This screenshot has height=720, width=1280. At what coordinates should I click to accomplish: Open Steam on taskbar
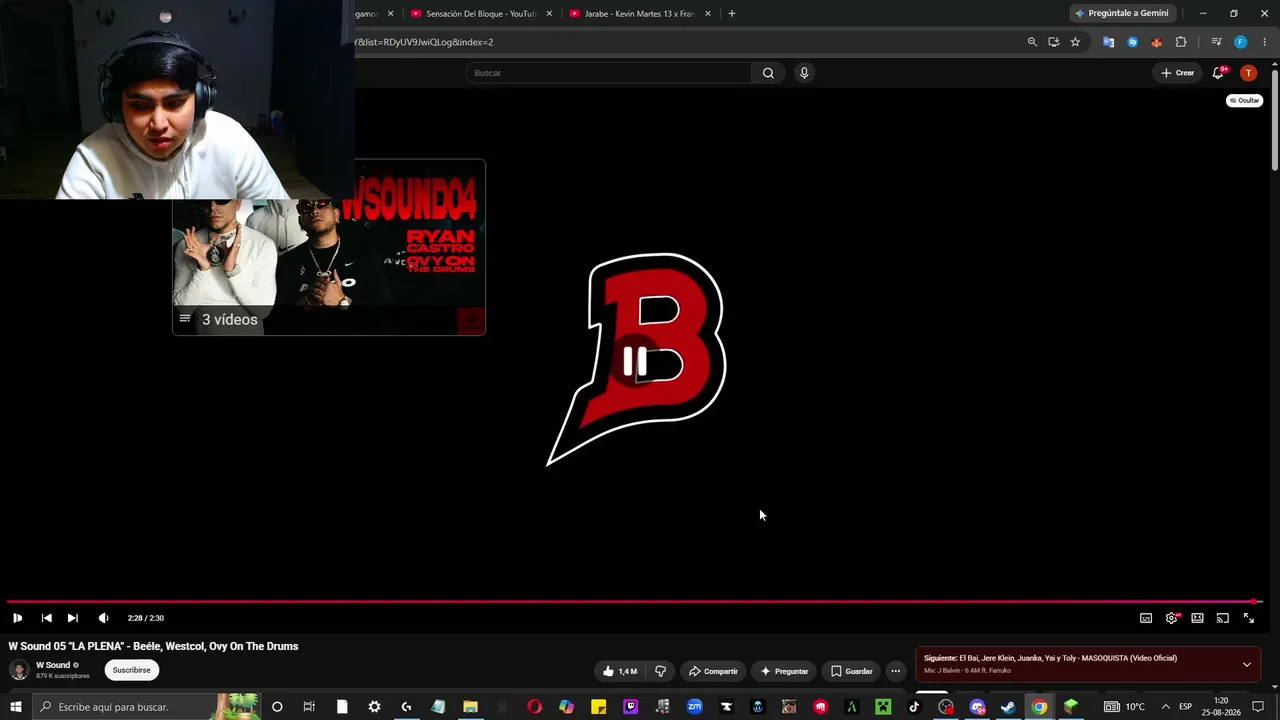click(1008, 707)
